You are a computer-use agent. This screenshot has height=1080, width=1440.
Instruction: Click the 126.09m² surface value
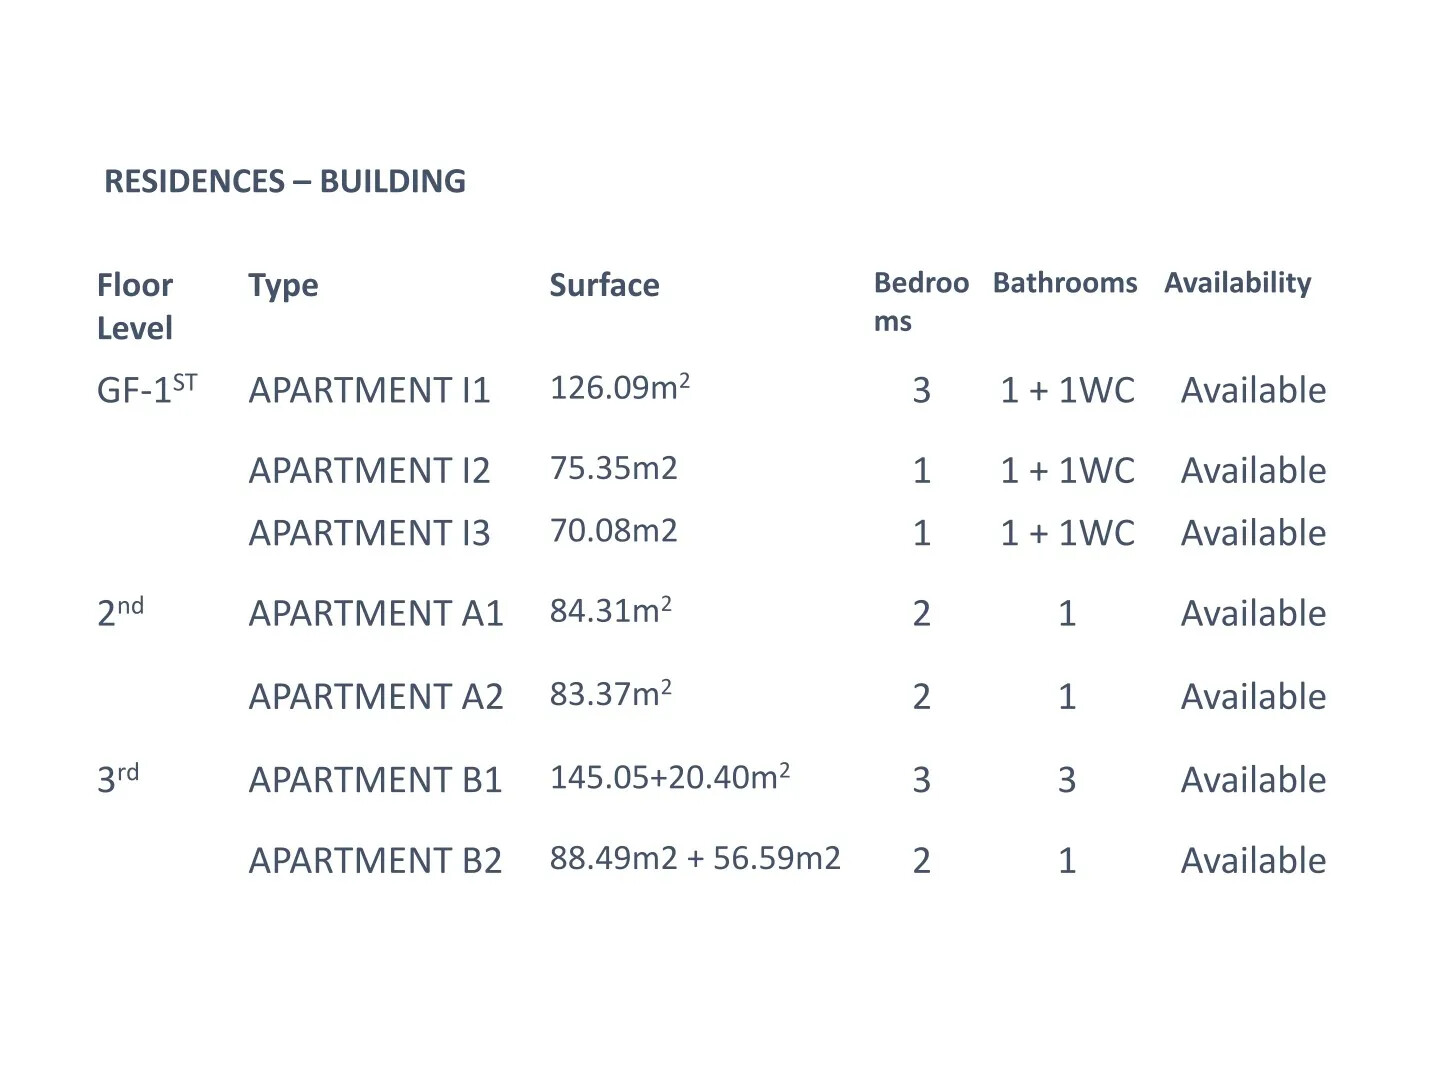coord(619,387)
